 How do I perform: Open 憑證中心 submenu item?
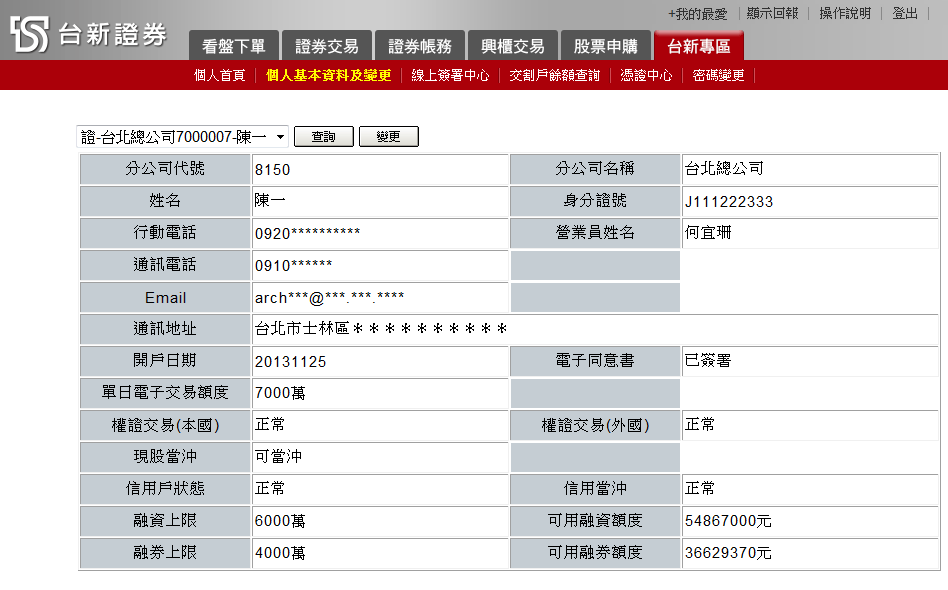646,75
